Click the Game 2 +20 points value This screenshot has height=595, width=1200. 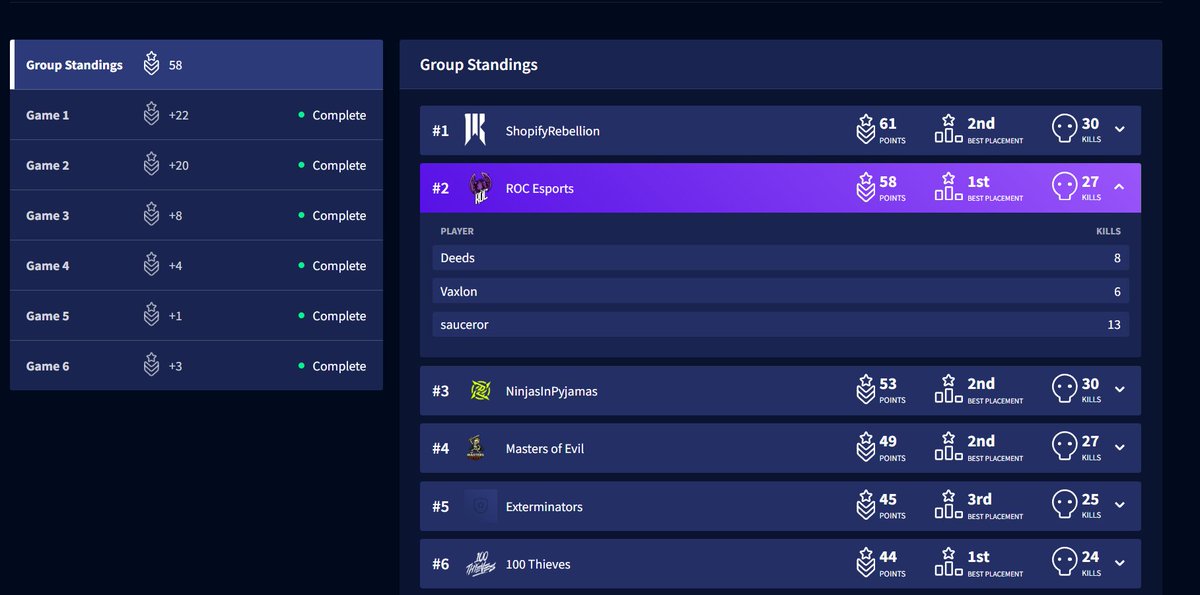click(179, 165)
